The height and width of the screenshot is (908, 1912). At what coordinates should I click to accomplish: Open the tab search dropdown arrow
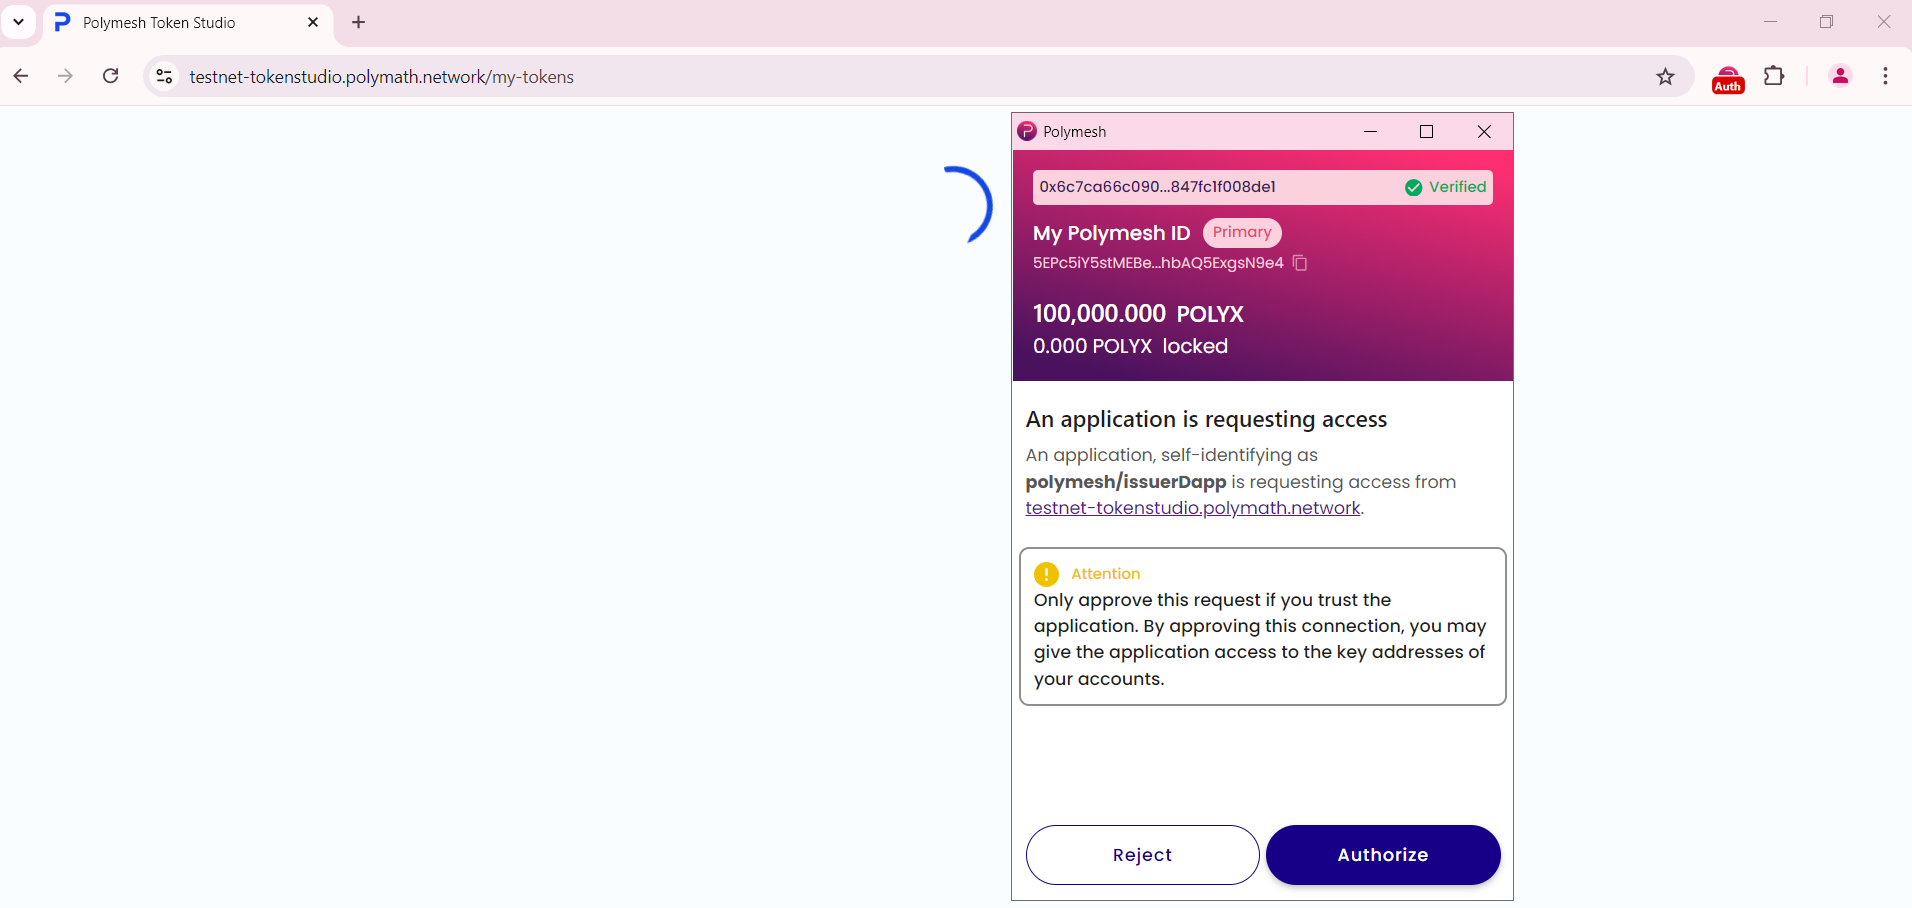coord(18,21)
